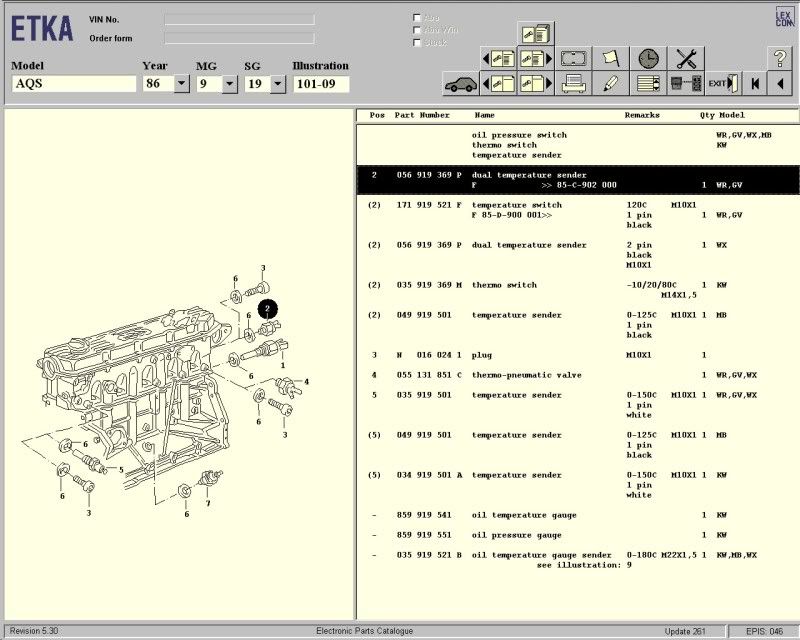Open the clock icon tool

coord(648,59)
